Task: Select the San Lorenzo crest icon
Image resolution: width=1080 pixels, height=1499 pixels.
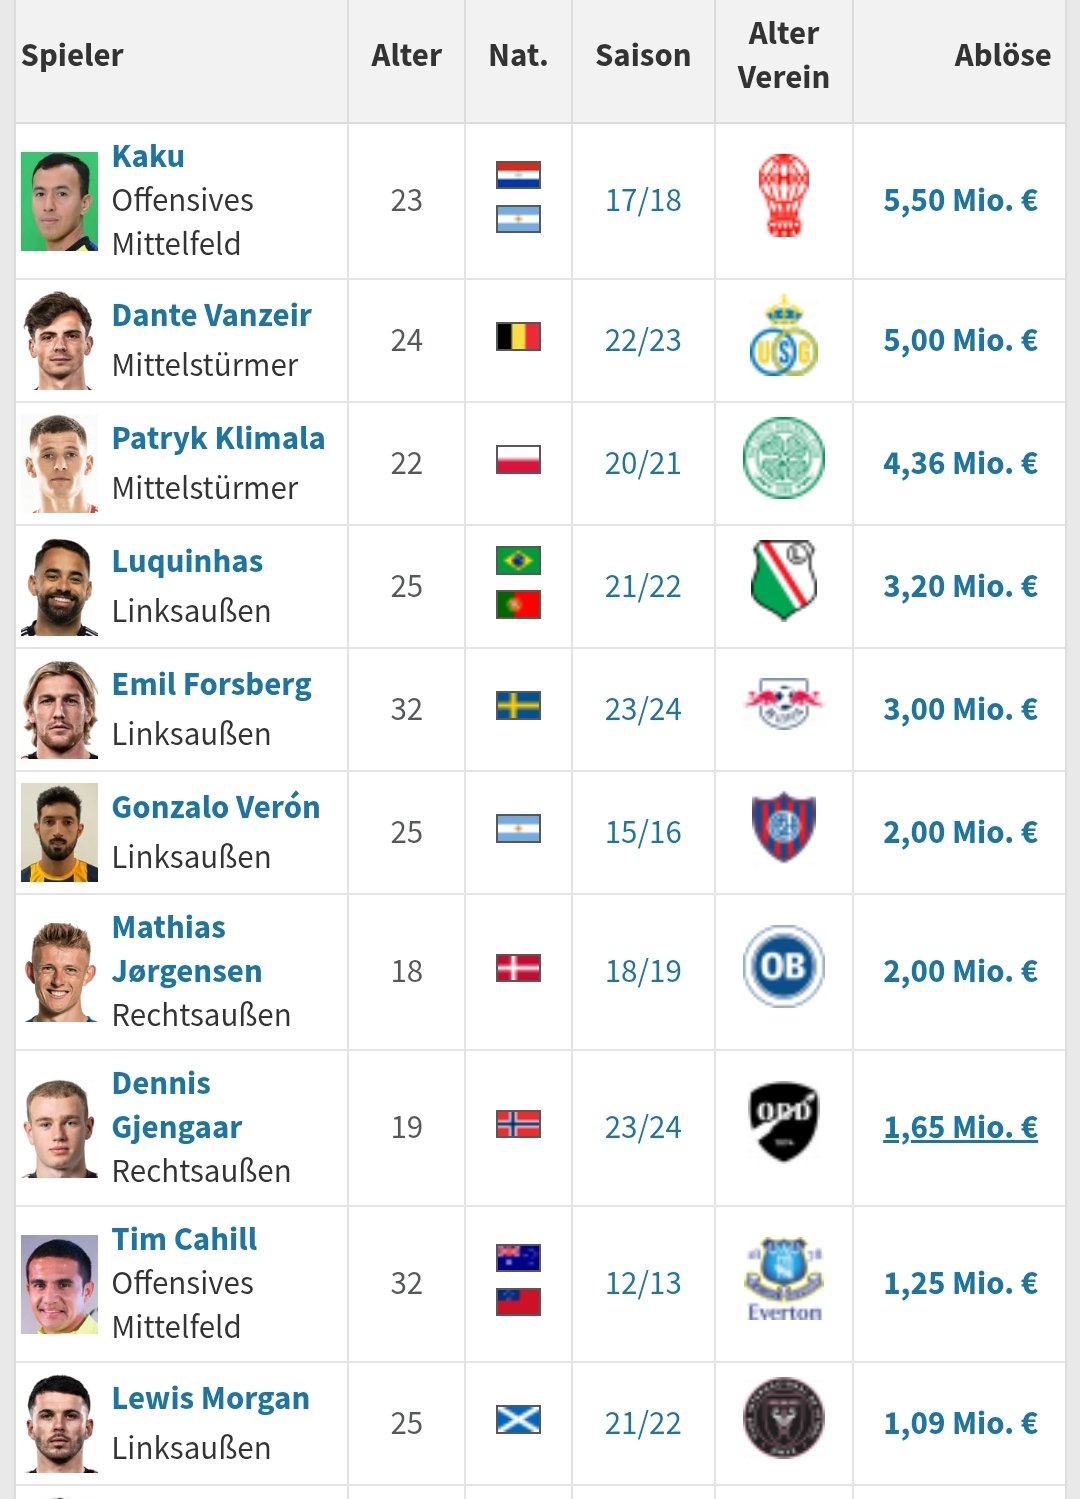Action: (783, 827)
